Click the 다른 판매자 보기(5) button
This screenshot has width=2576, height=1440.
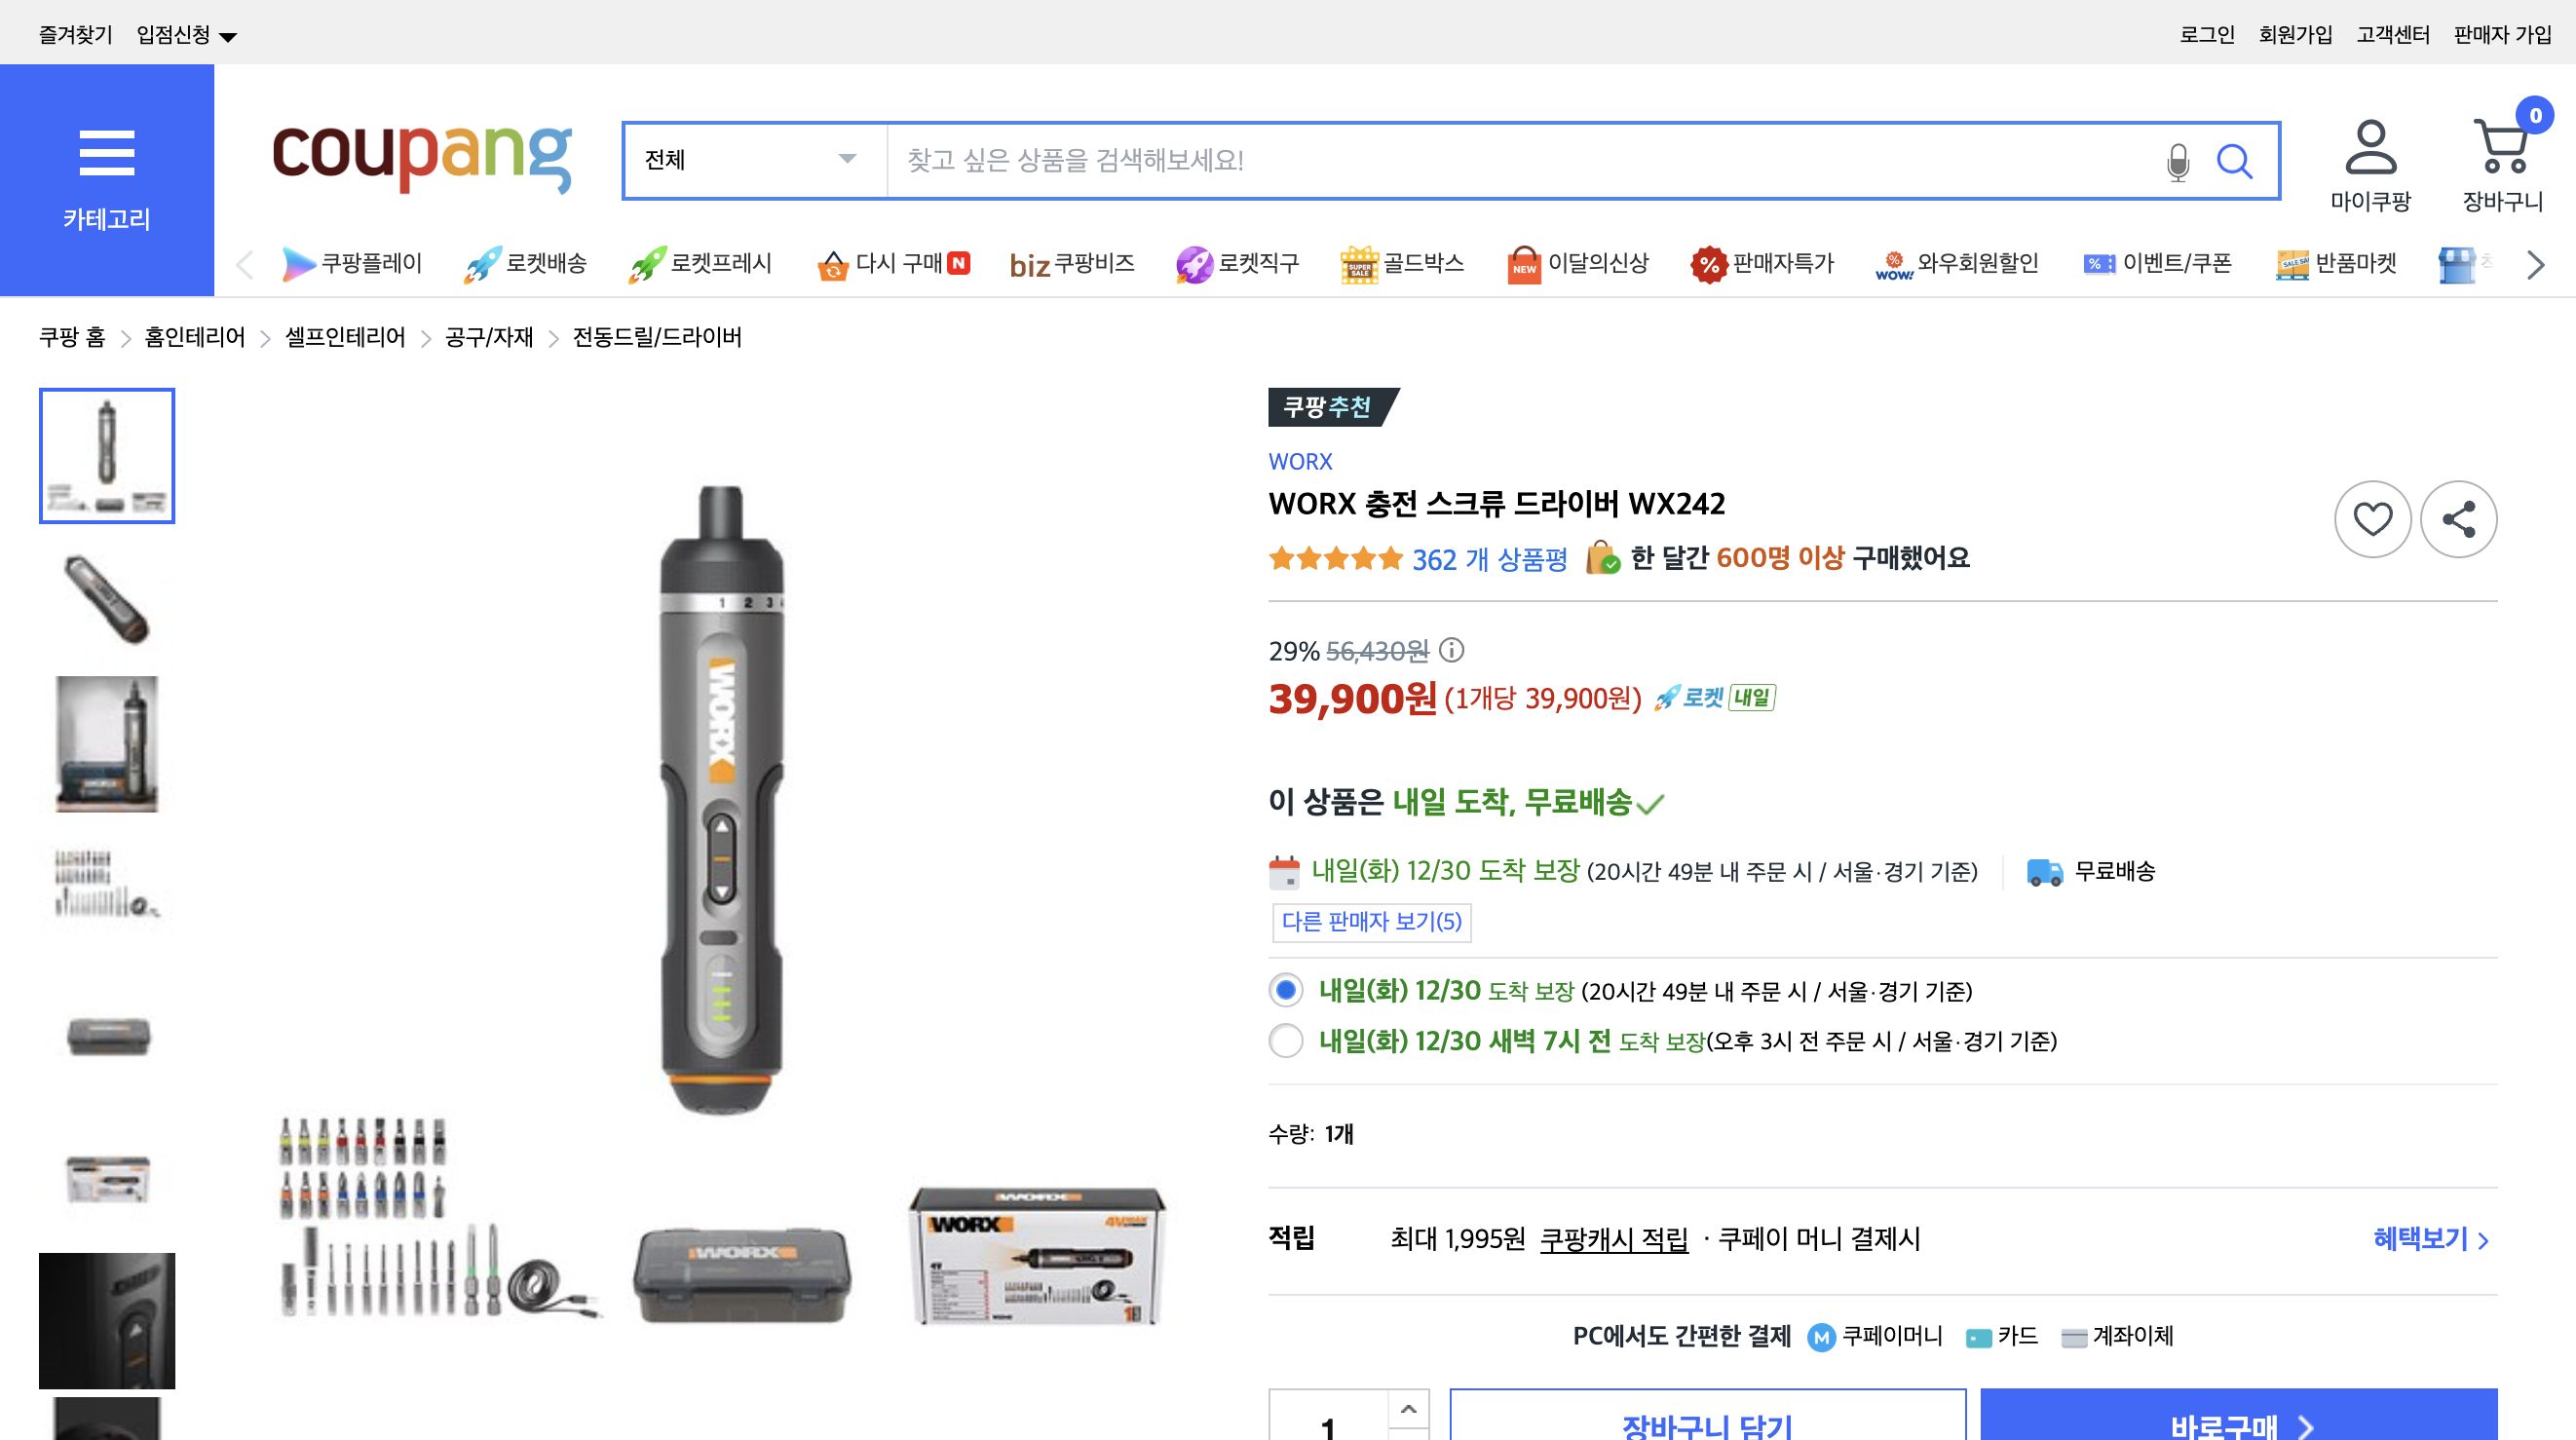(x=1371, y=921)
